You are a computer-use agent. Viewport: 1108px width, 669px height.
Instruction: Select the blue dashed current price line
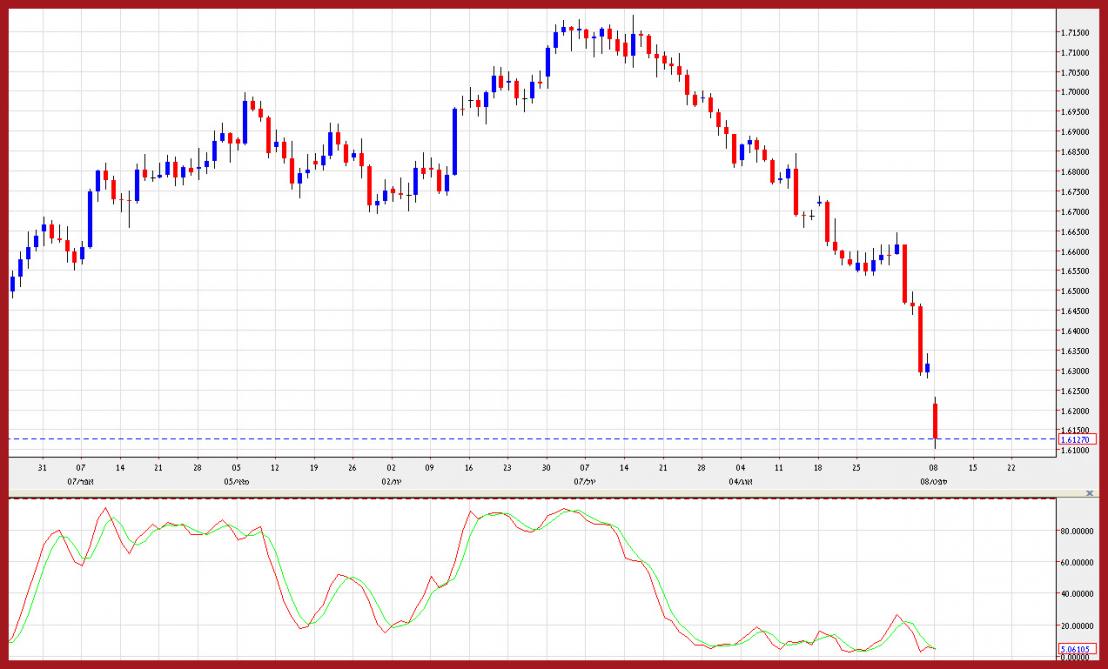pos(500,439)
